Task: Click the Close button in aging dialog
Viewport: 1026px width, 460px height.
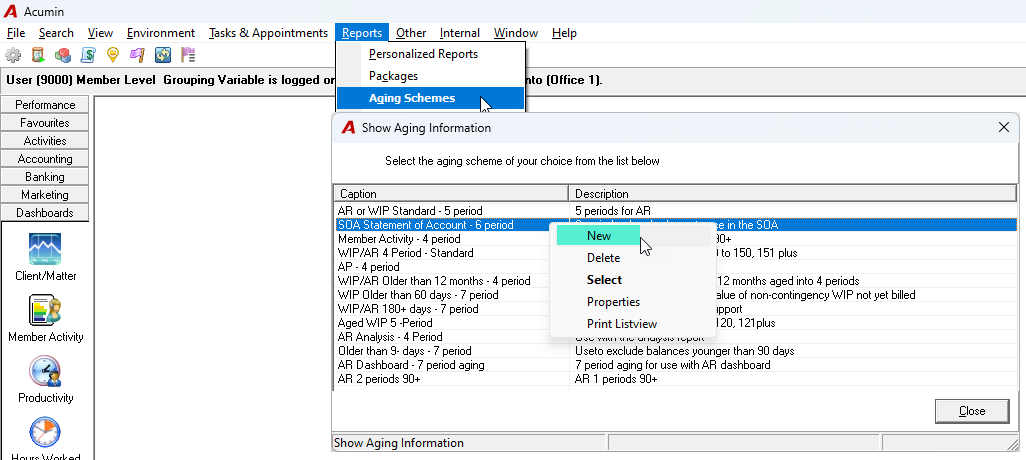Action: (972, 411)
